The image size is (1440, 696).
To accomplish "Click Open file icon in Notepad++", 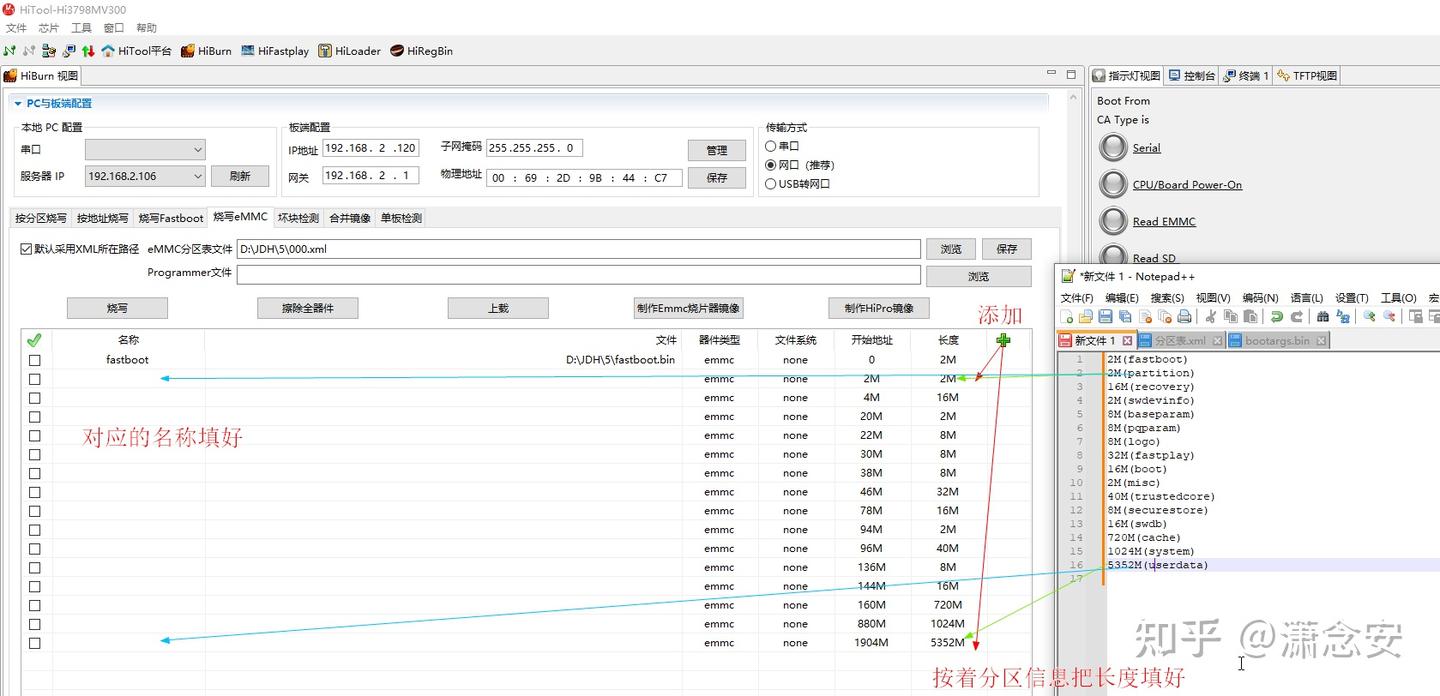I will coord(1086,316).
